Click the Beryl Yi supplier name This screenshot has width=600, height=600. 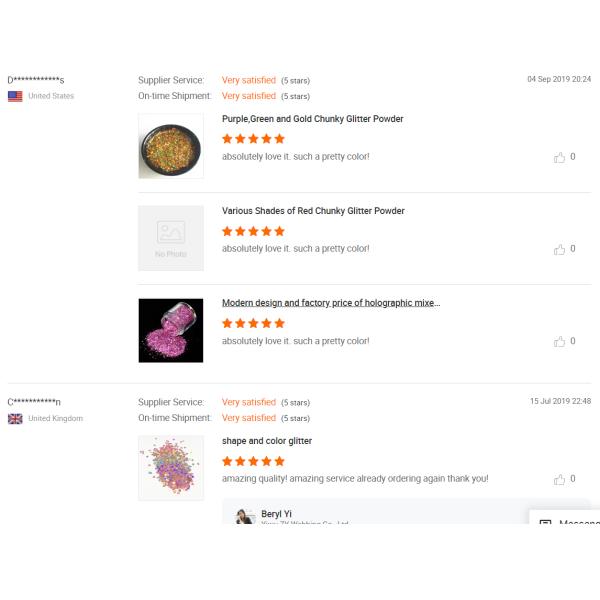(276, 514)
